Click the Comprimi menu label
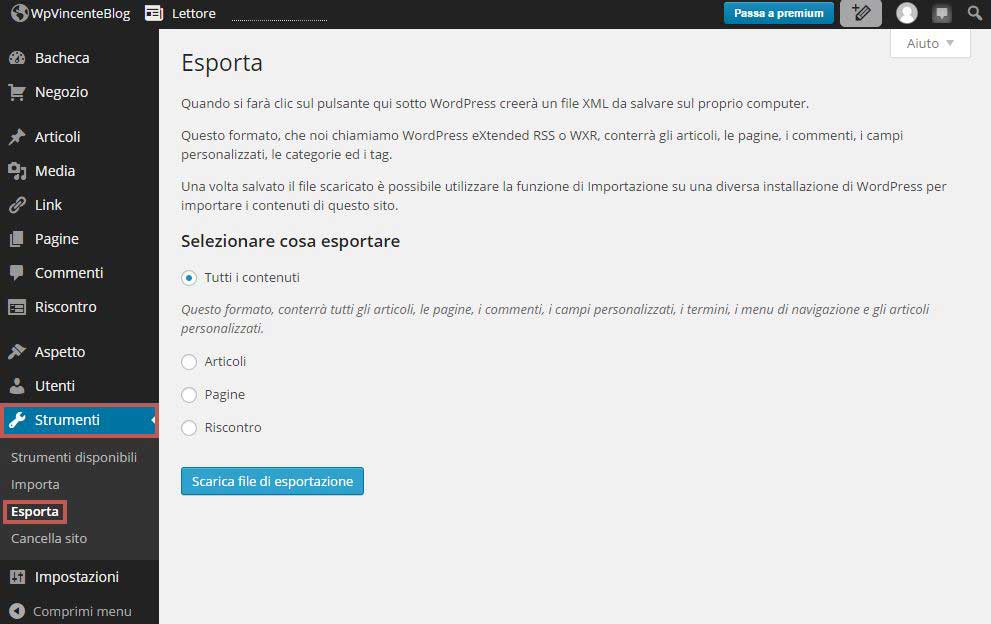Viewport: 991px width, 624px height. (82, 611)
